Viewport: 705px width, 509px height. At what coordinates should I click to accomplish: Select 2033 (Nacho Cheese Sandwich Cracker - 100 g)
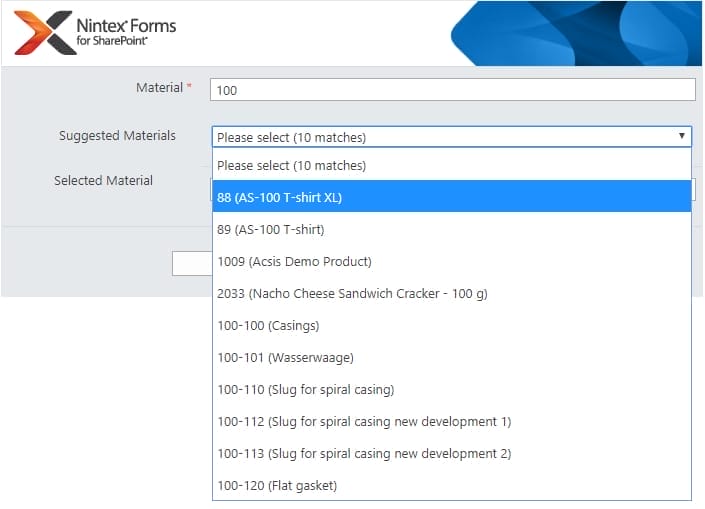[x=452, y=294]
